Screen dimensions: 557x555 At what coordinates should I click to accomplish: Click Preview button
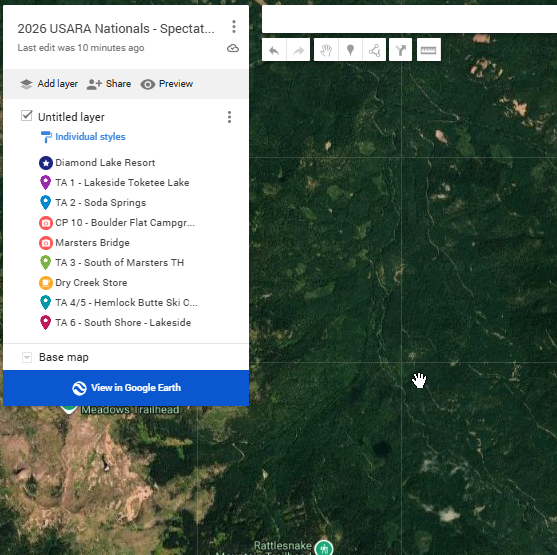[x=167, y=84]
